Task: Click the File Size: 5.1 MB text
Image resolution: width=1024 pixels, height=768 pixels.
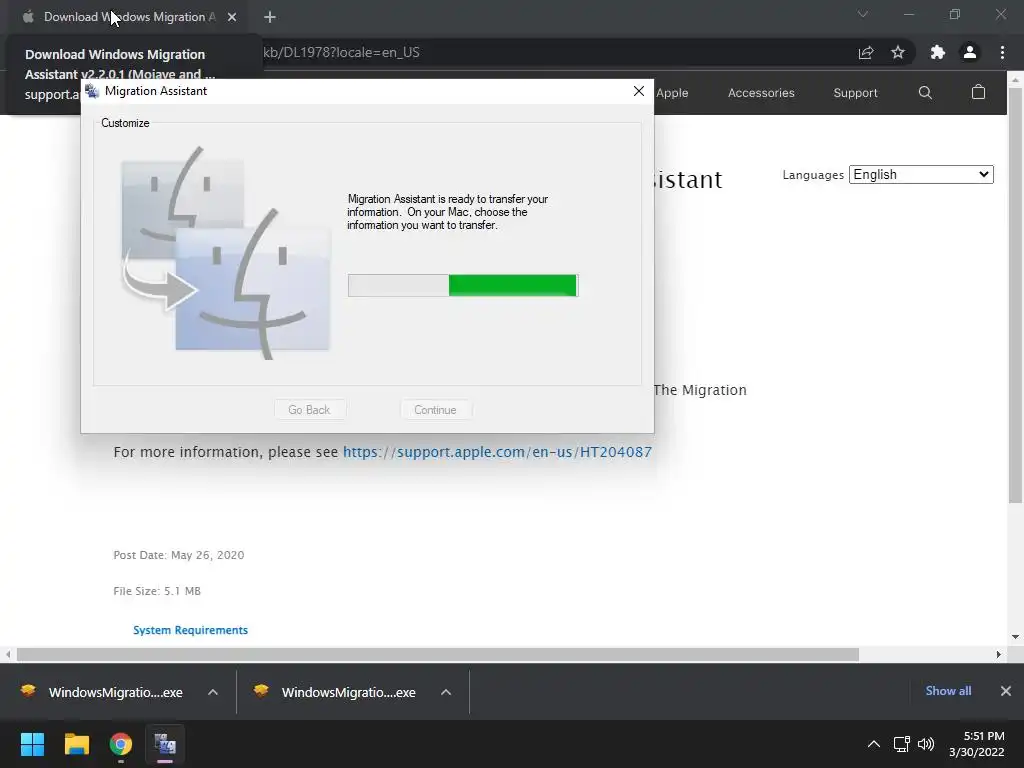Action: tap(157, 591)
